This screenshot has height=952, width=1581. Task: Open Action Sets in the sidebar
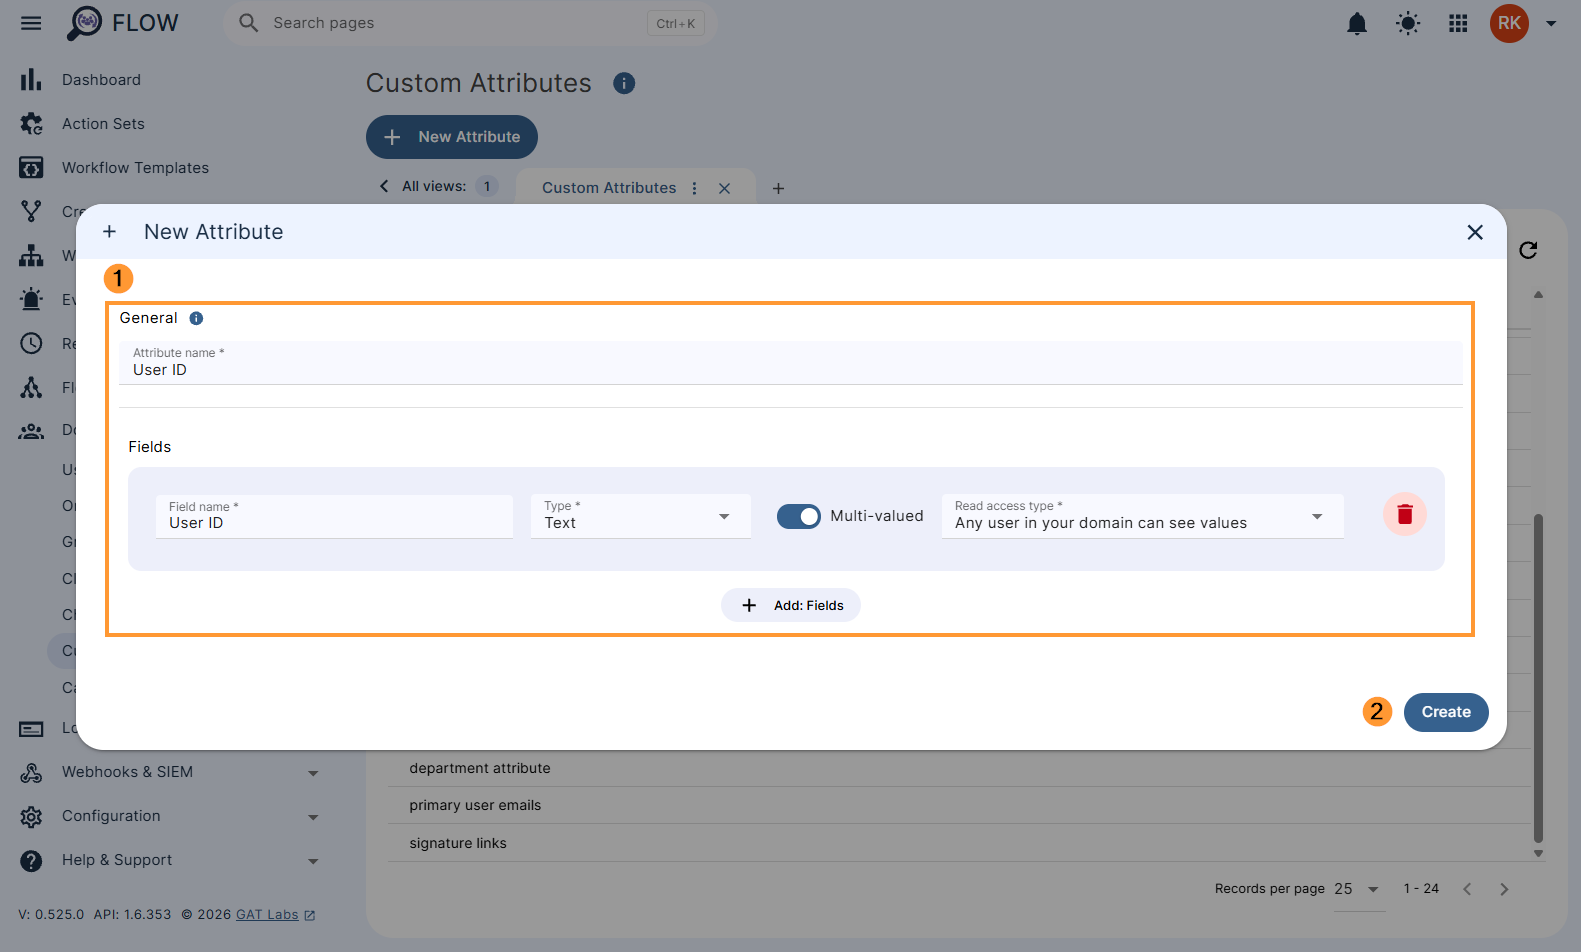click(103, 124)
